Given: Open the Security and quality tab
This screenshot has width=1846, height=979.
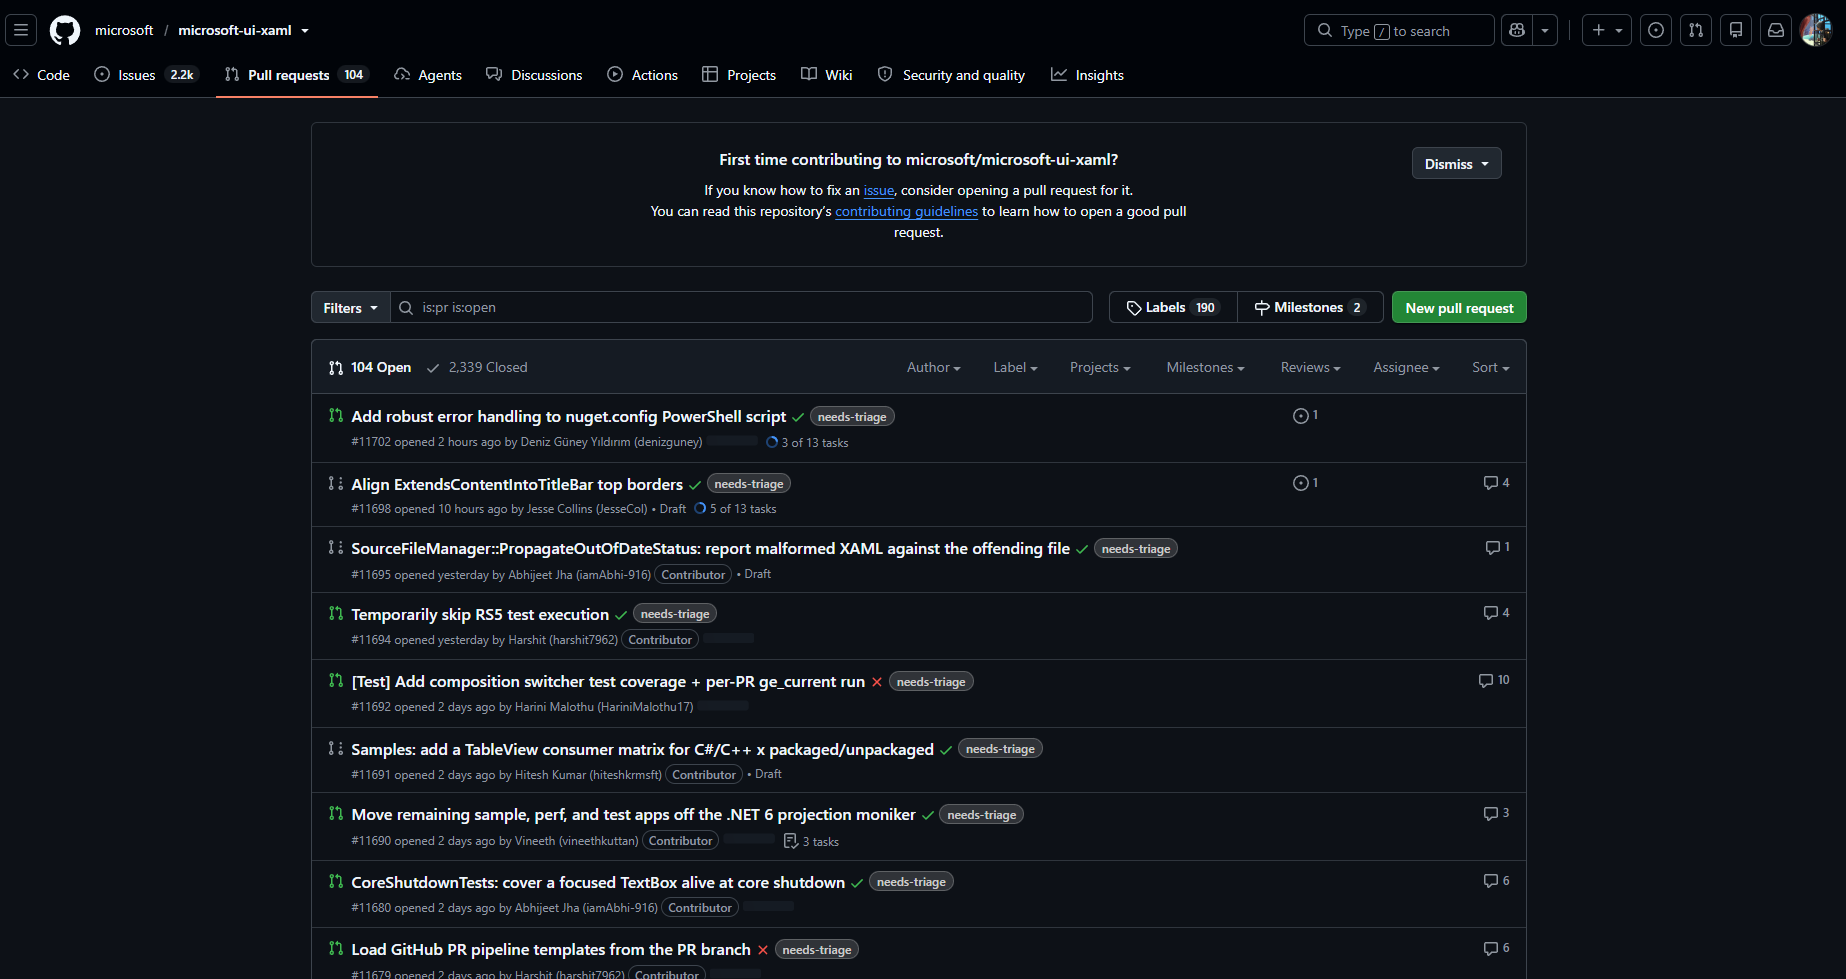Looking at the screenshot, I should coord(951,75).
